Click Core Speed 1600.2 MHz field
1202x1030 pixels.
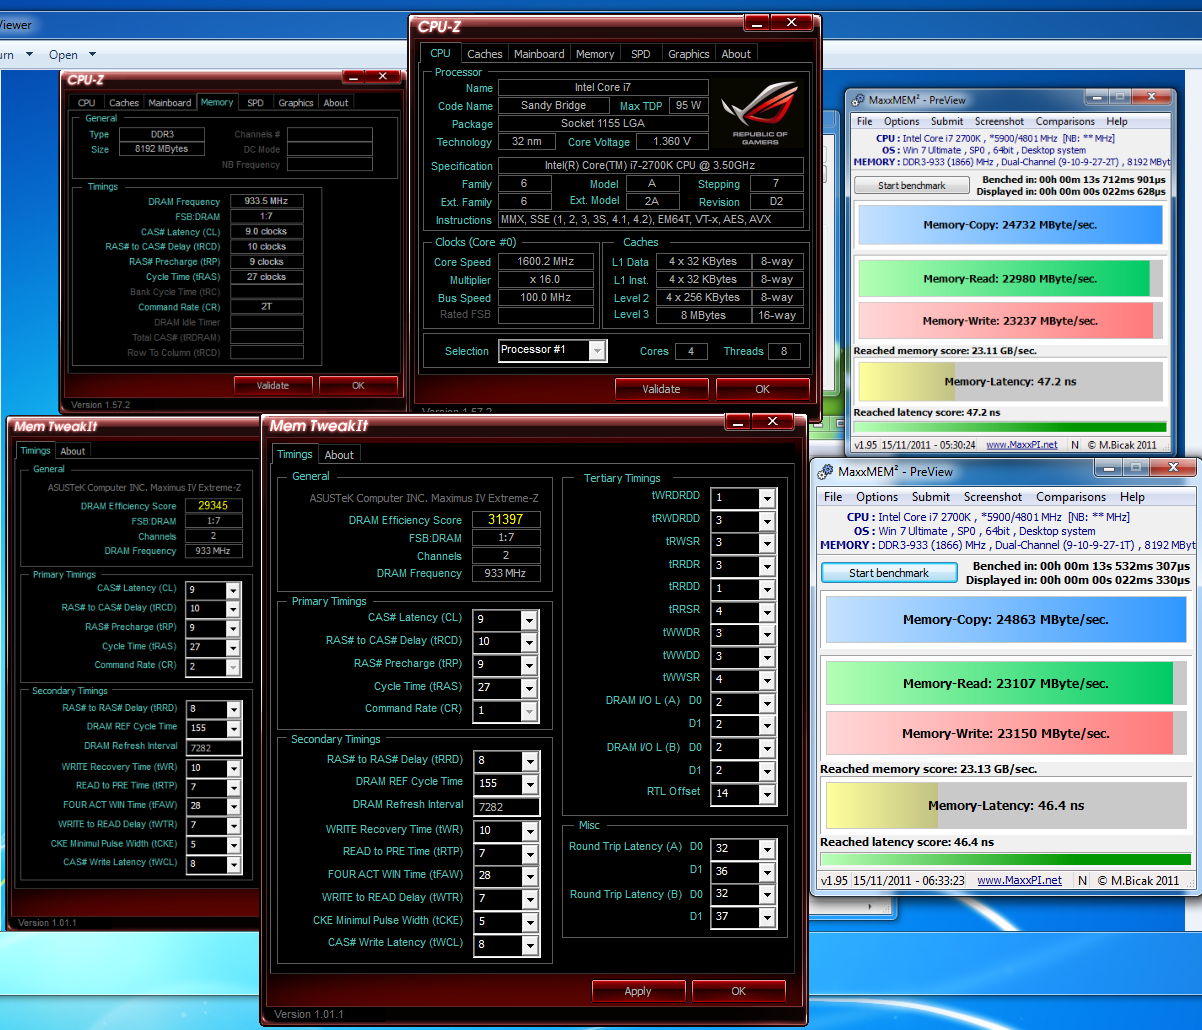546,262
